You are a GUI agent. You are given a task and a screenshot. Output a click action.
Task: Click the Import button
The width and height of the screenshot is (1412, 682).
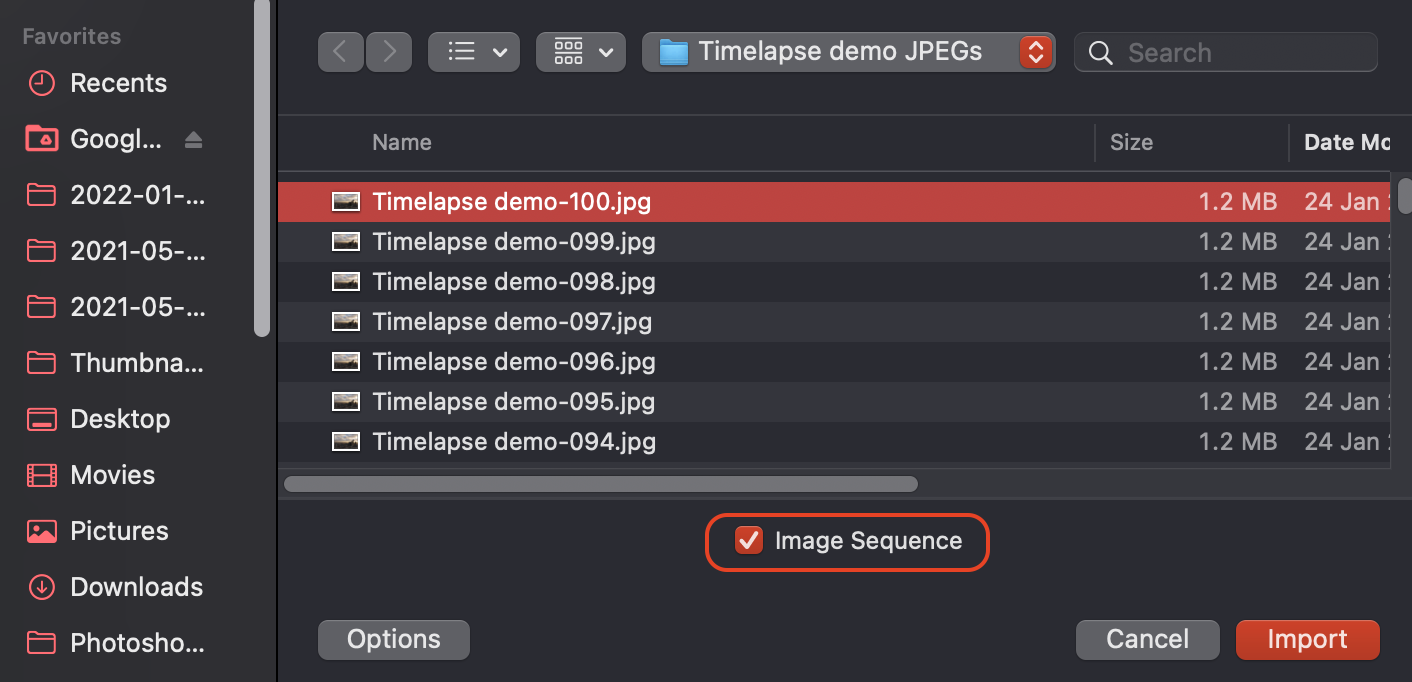pyautogui.click(x=1308, y=640)
